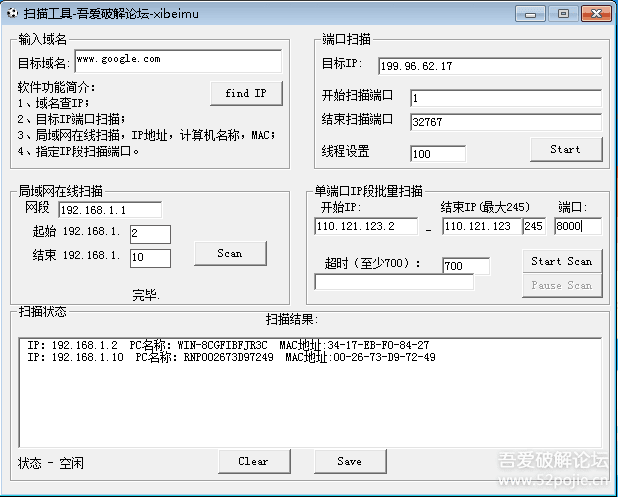The image size is (618, 497).
Task: Click the timeout field showing 700
Action: [465, 266]
